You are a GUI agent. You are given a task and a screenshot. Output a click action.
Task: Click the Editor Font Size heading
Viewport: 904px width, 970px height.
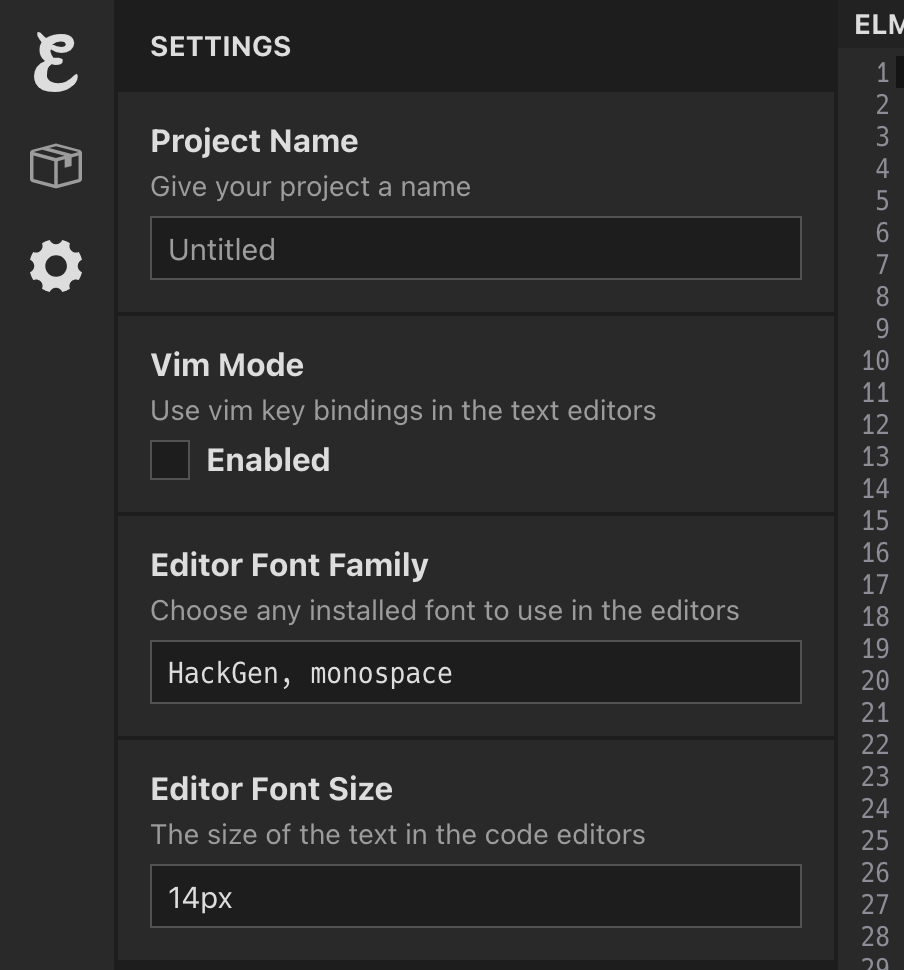pos(271,789)
